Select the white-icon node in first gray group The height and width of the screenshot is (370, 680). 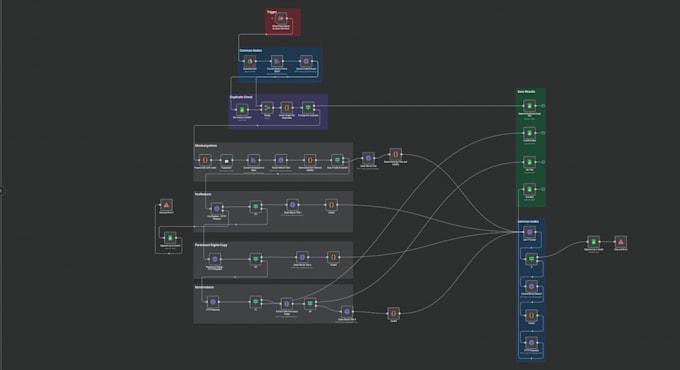[226, 160]
